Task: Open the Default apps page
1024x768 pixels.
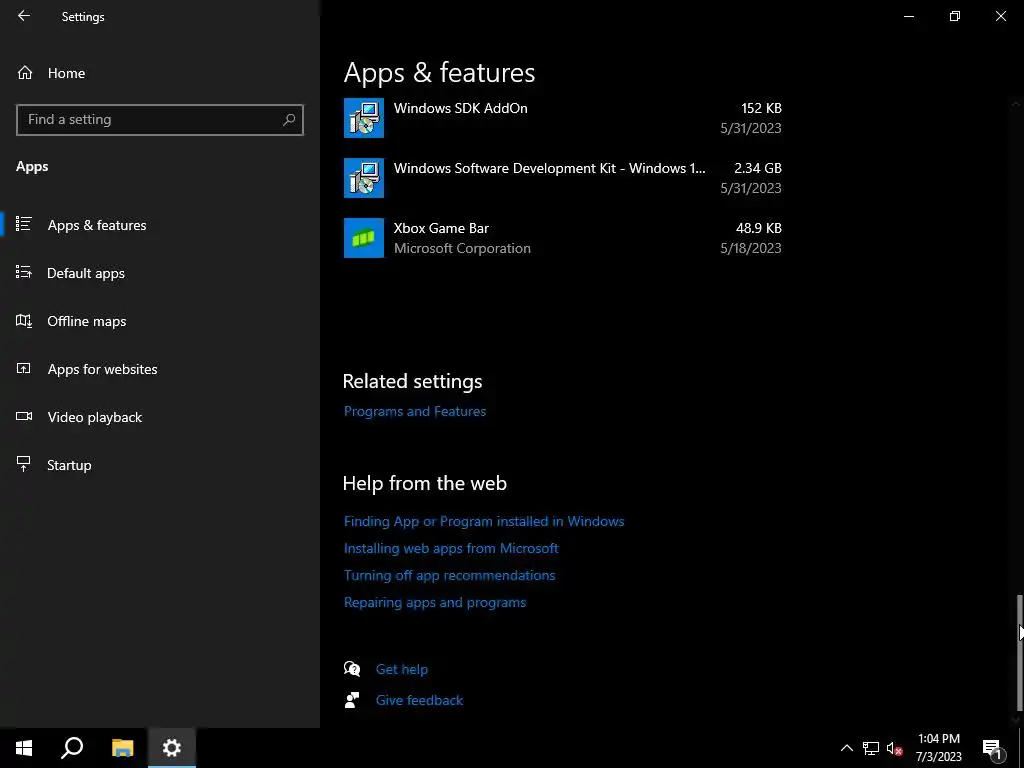Action: click(x=86, y=273)
